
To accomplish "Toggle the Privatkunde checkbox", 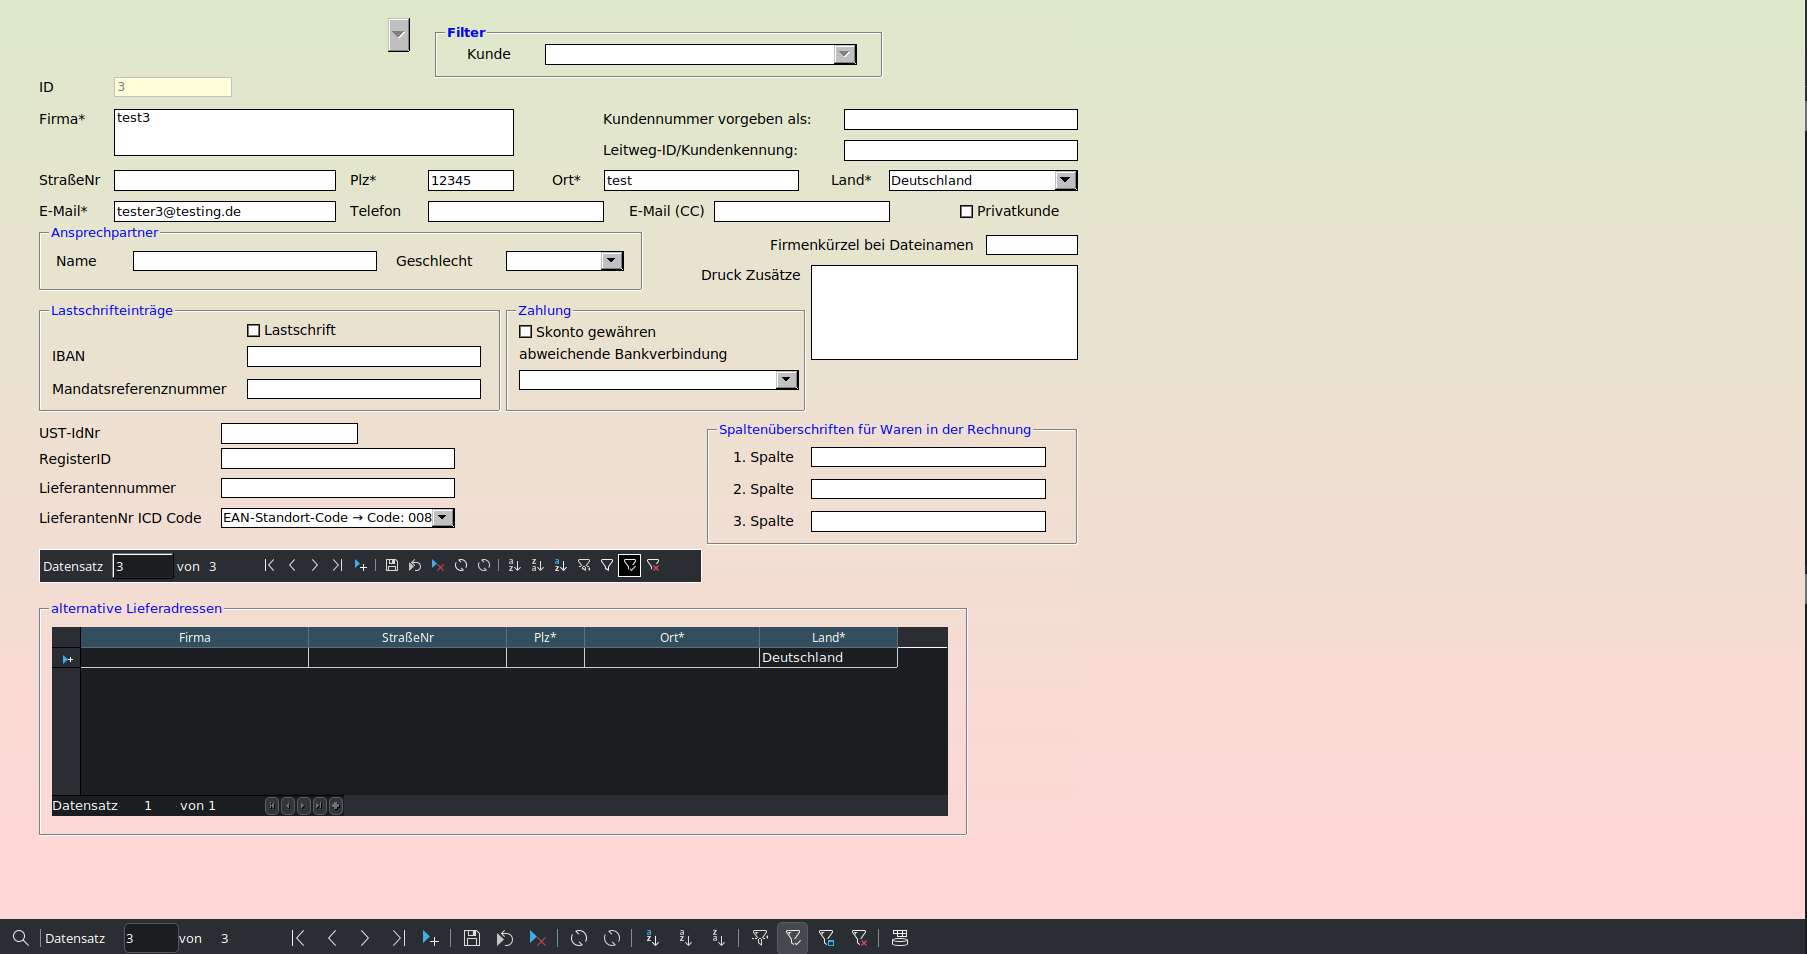I will click(966, 211).
